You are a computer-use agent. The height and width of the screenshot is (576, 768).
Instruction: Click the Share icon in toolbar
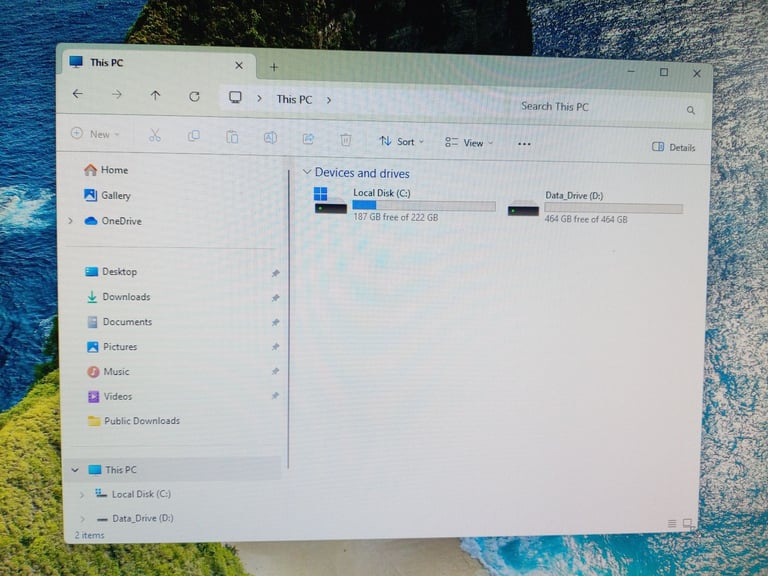[x=308, y=139]
